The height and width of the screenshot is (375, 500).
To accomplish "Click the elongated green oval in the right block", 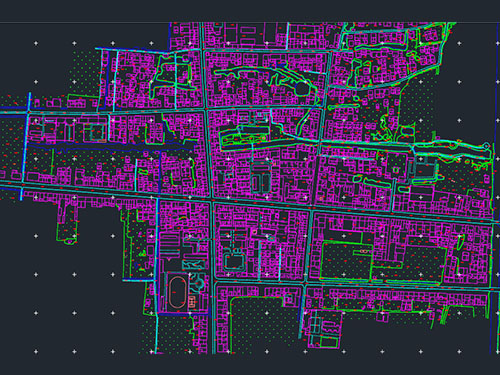I will click(377, 182).
